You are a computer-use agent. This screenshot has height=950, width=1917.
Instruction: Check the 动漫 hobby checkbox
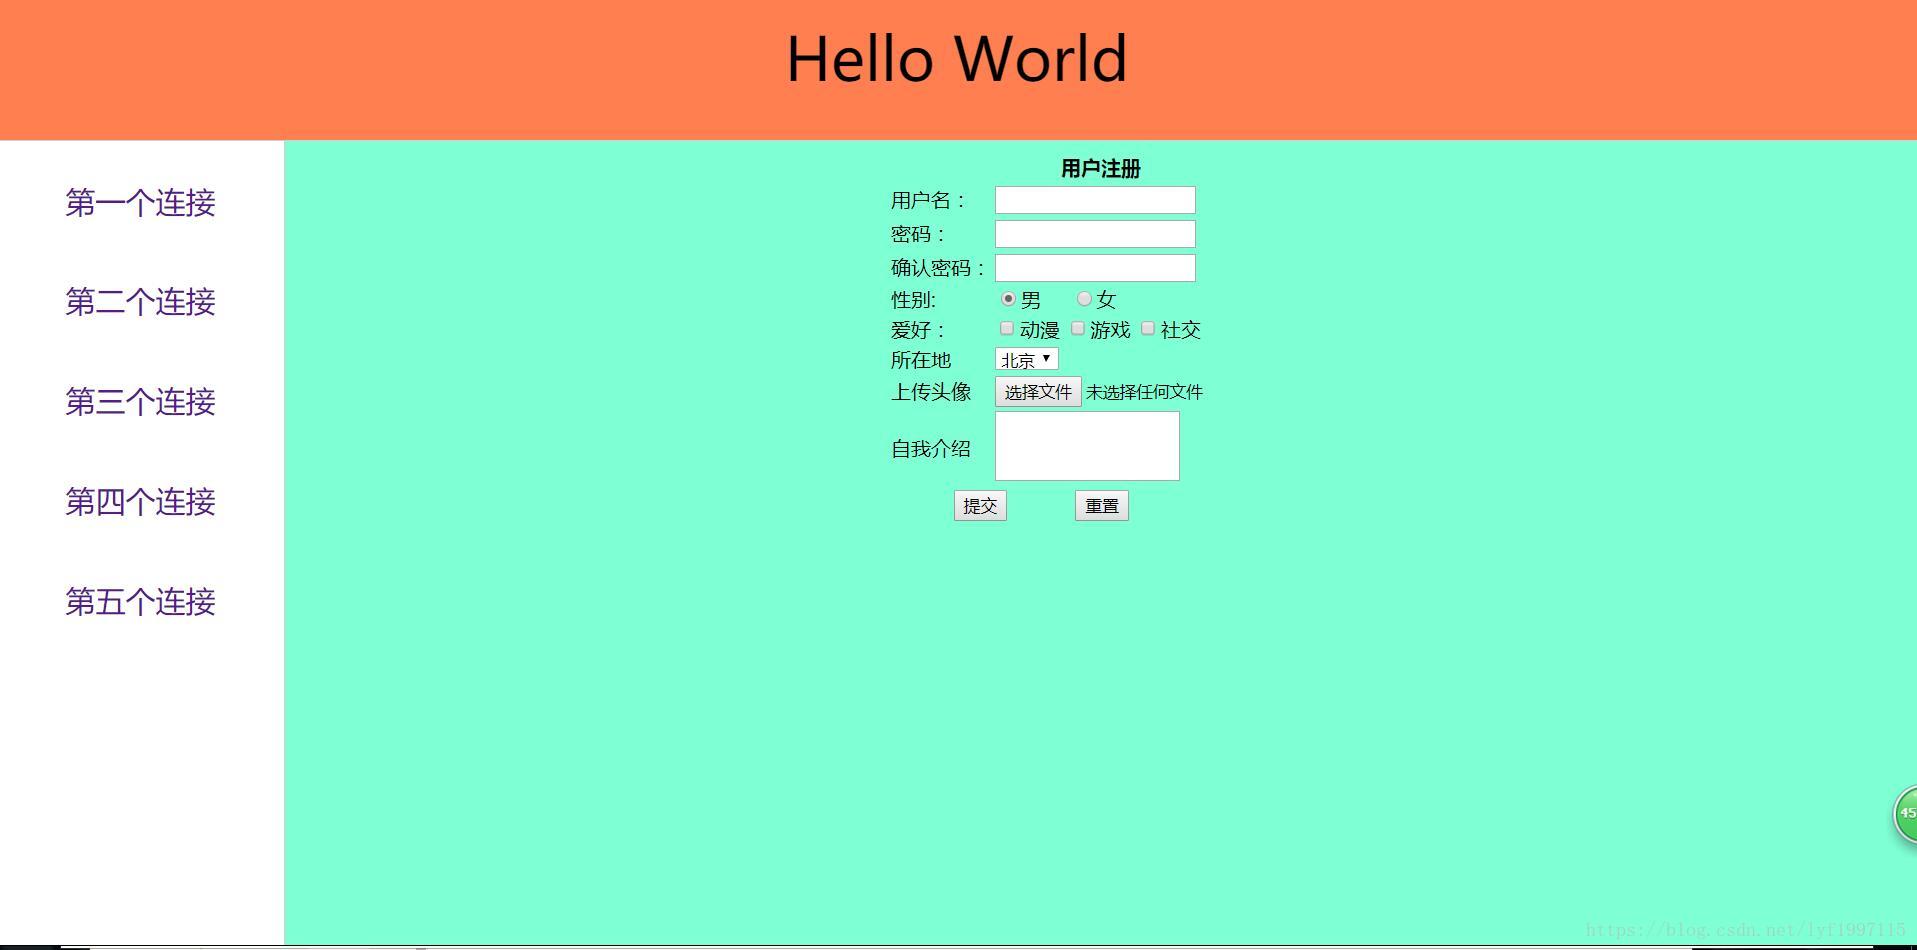coord(1007,328)
